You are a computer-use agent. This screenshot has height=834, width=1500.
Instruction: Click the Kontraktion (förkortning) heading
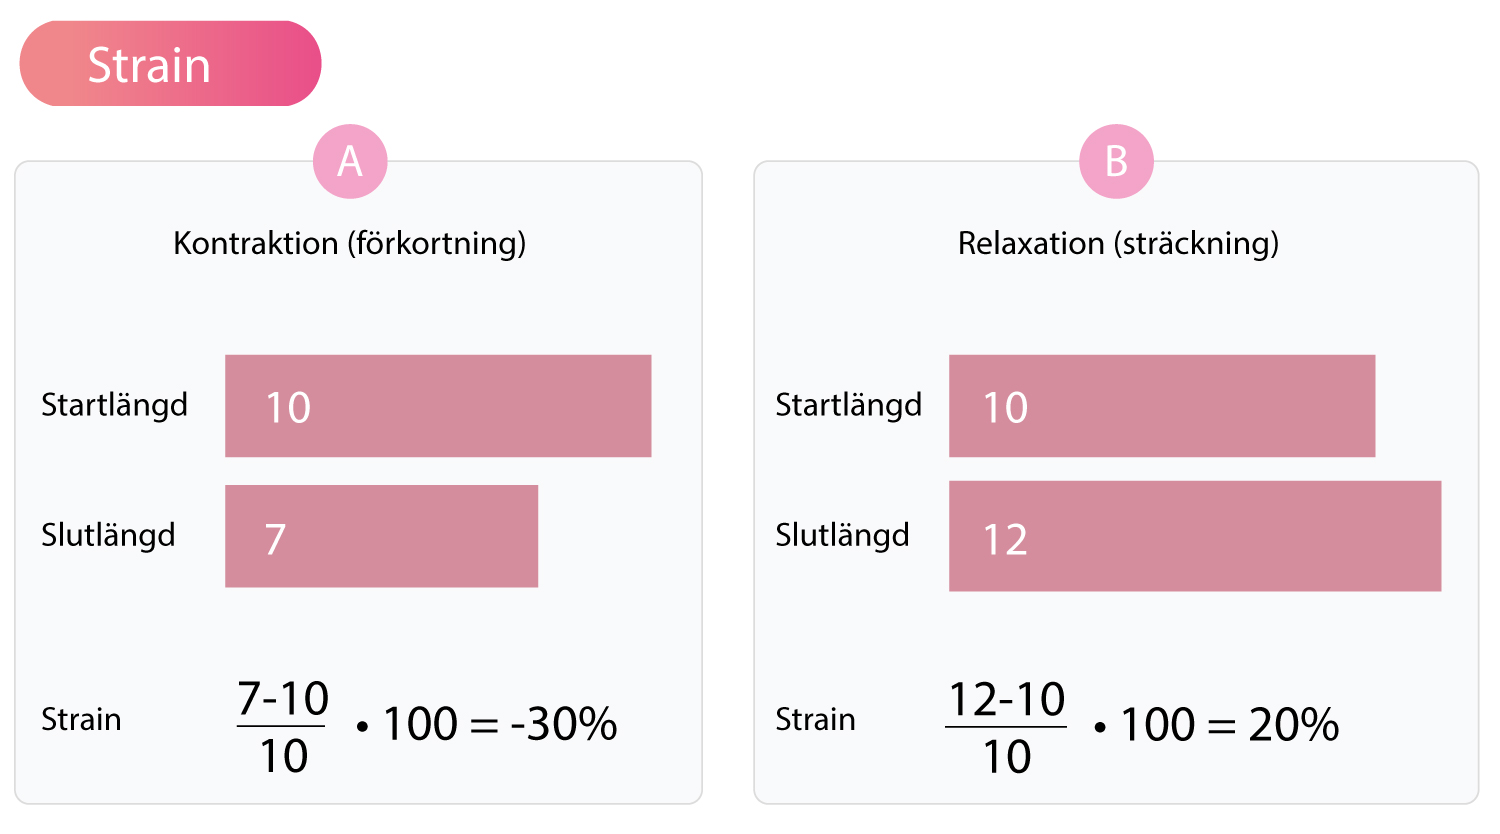[350, 243]
